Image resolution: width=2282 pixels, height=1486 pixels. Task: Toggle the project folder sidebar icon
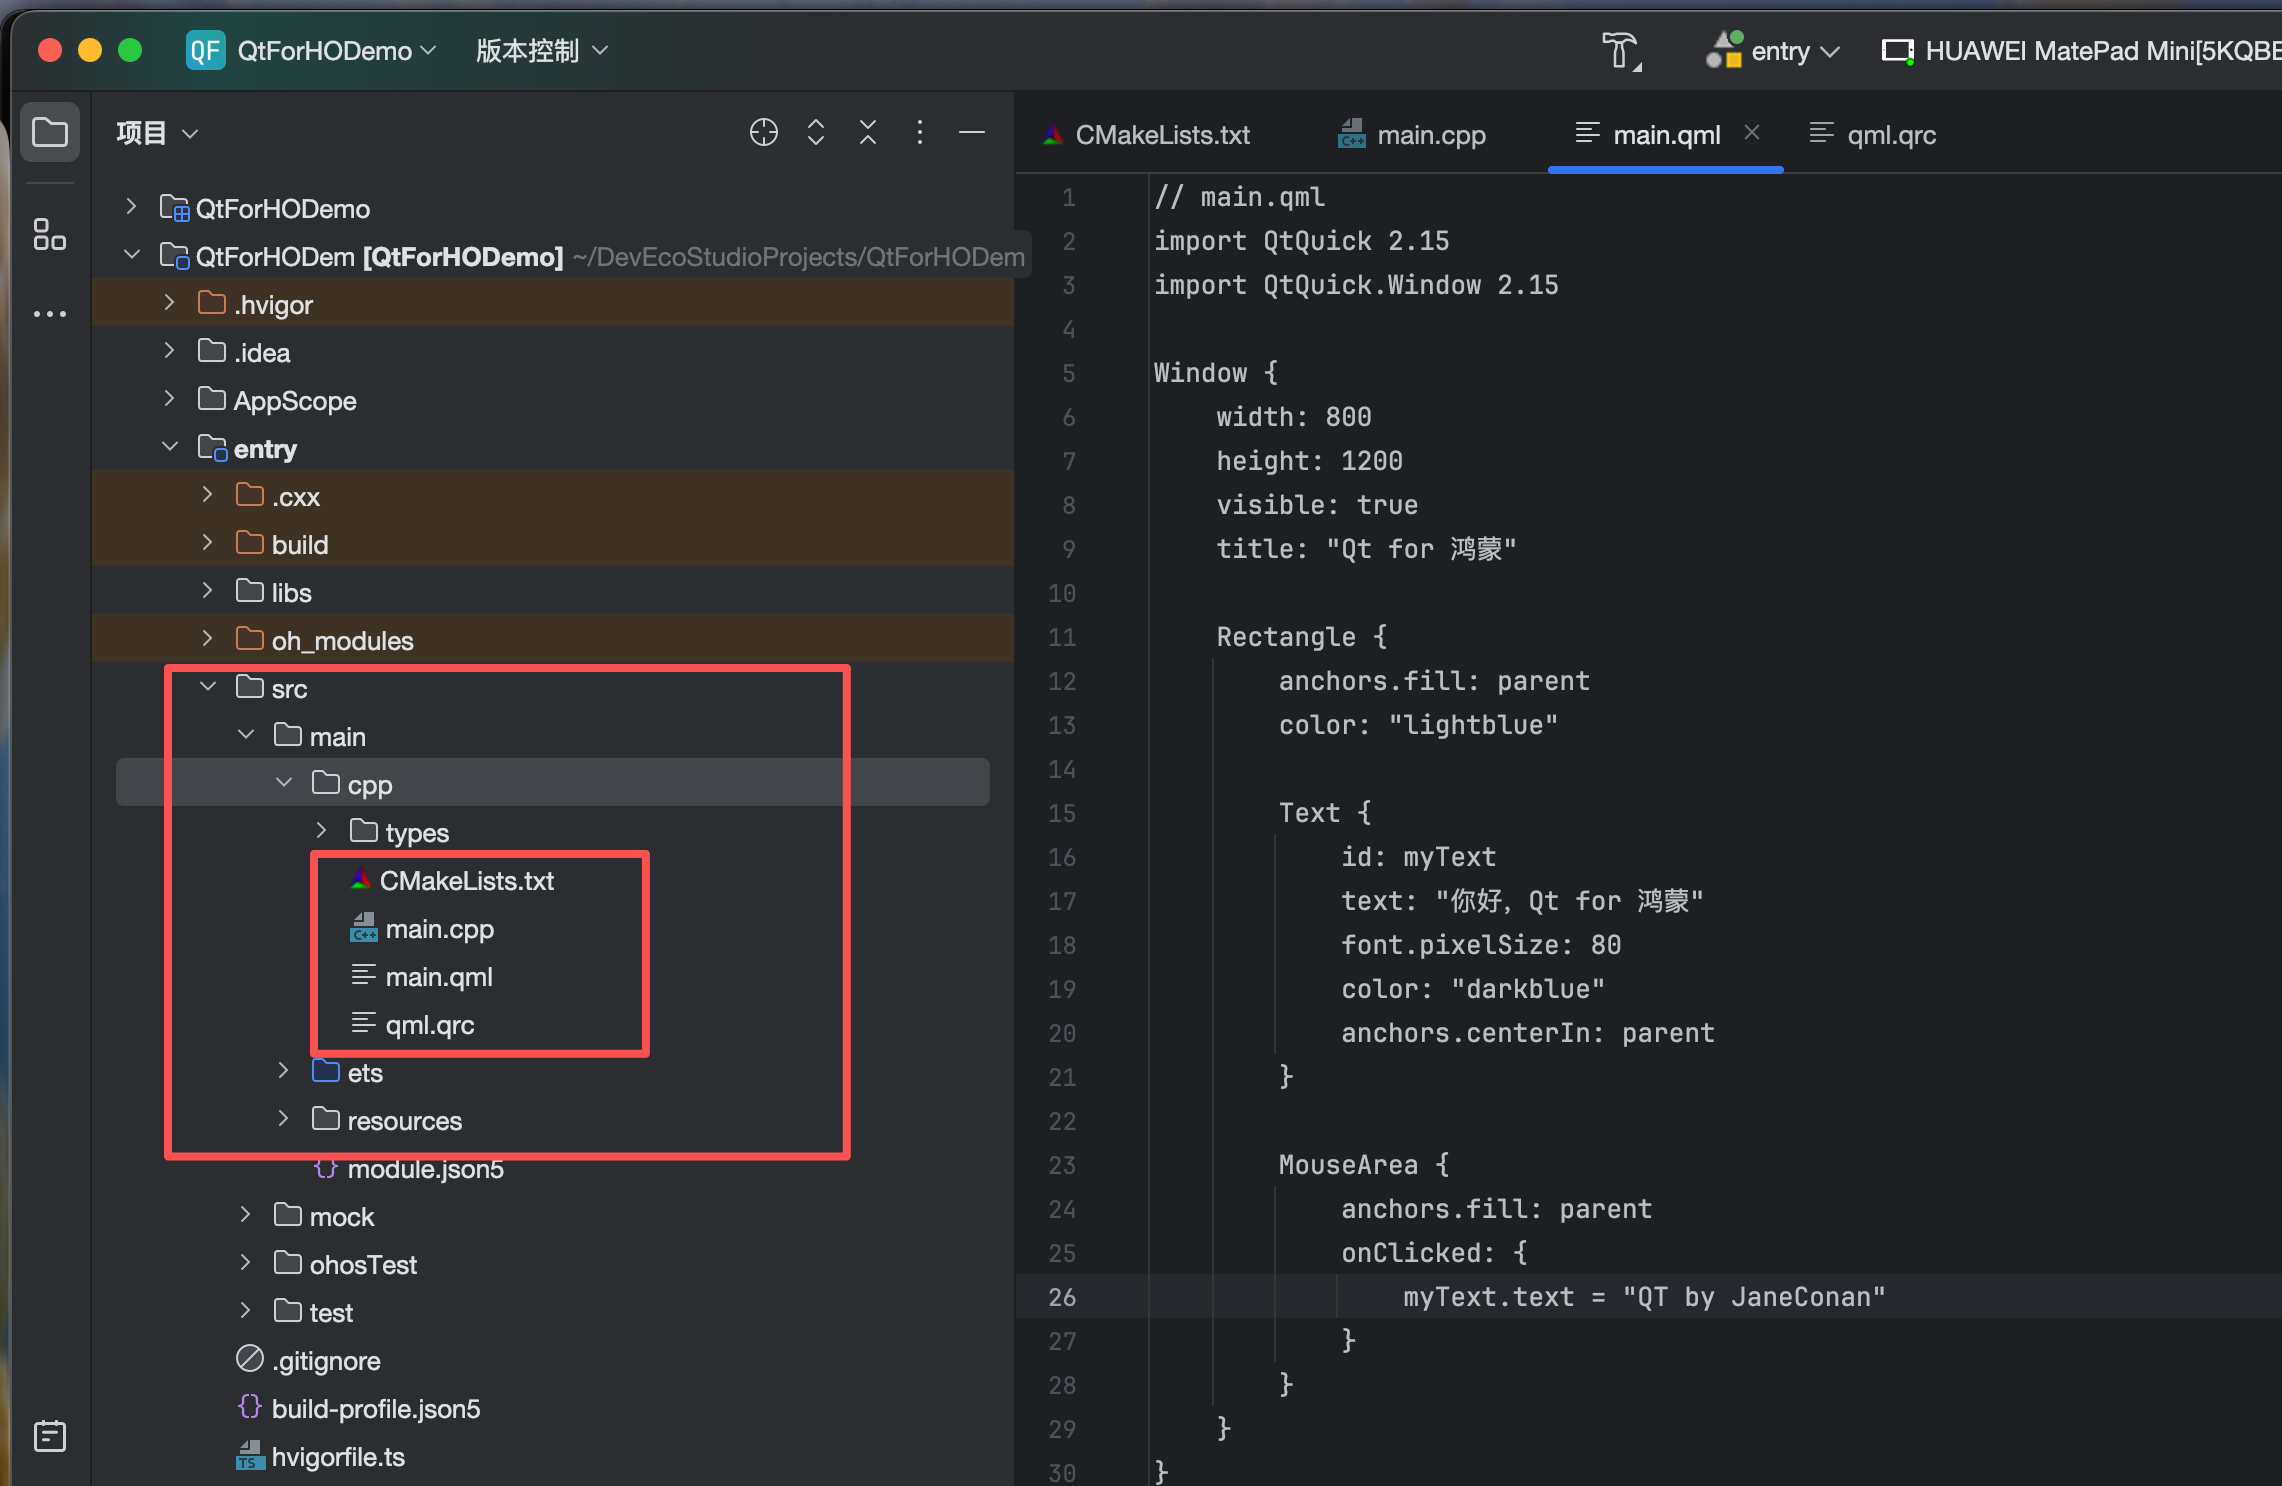[x=49, y=132]
